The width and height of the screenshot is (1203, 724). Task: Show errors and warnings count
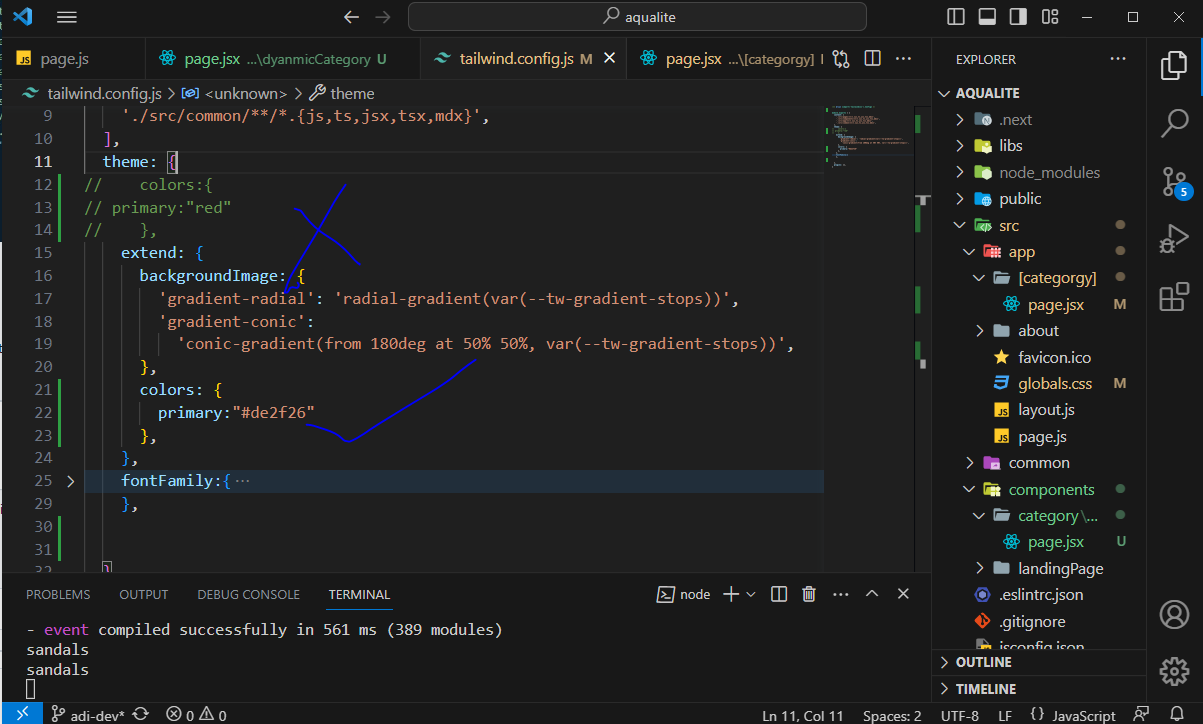(196, 715)
